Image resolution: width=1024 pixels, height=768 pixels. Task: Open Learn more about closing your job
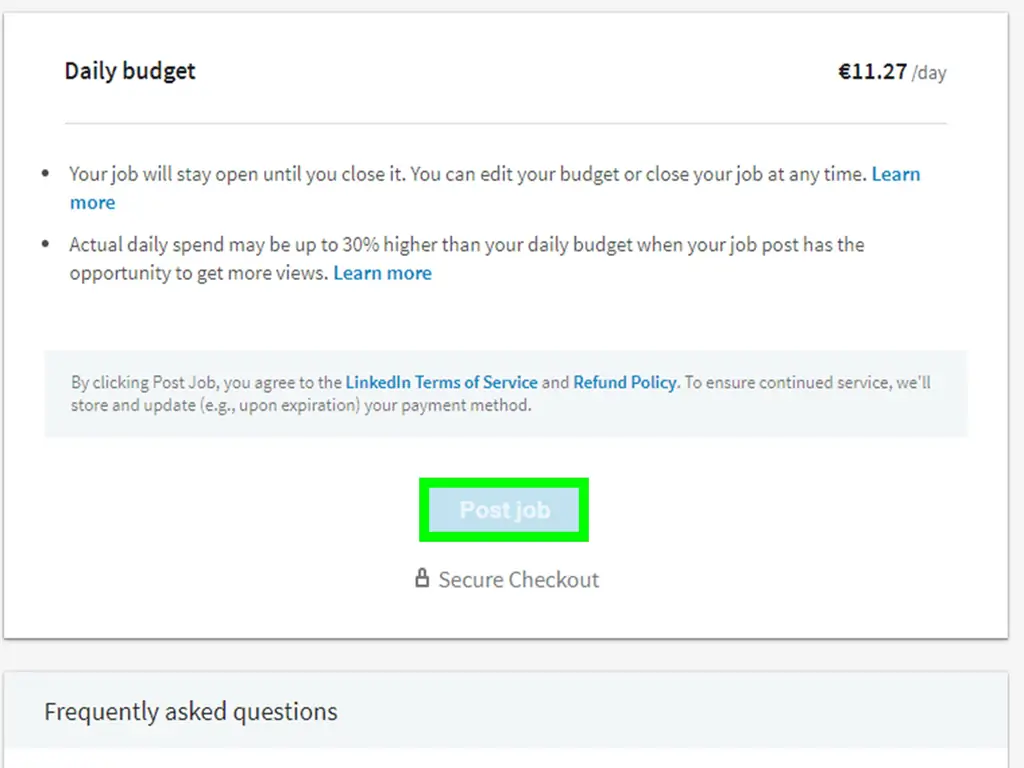[x=895, y=174]
